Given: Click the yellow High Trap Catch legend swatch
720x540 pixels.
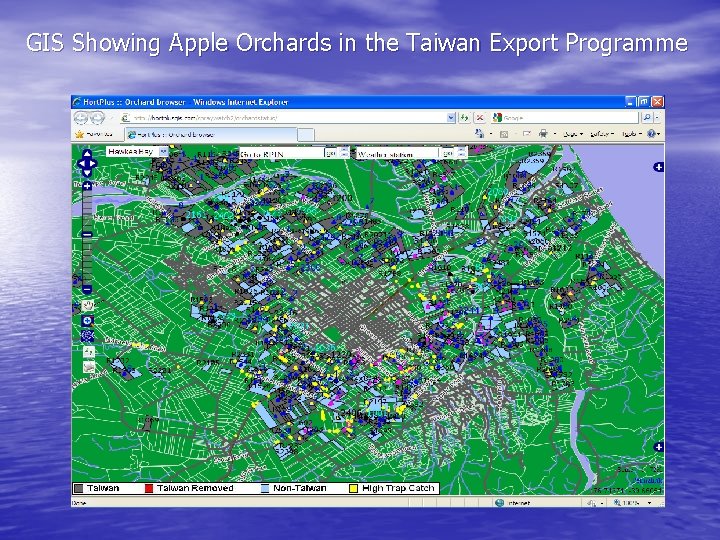Looking at the screenshot, I should [x=354, y=489].
